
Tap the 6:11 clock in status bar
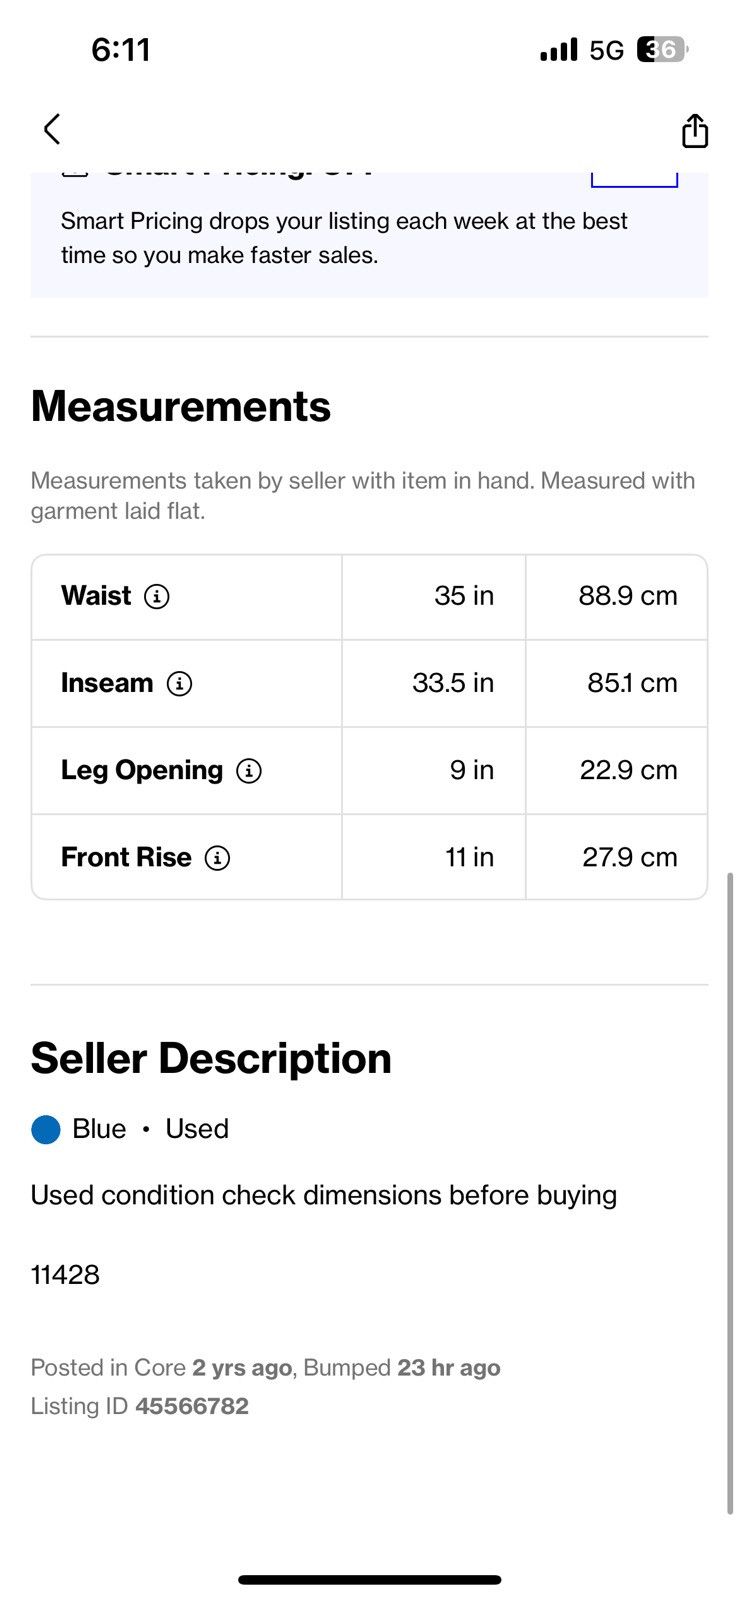[121, 50]
